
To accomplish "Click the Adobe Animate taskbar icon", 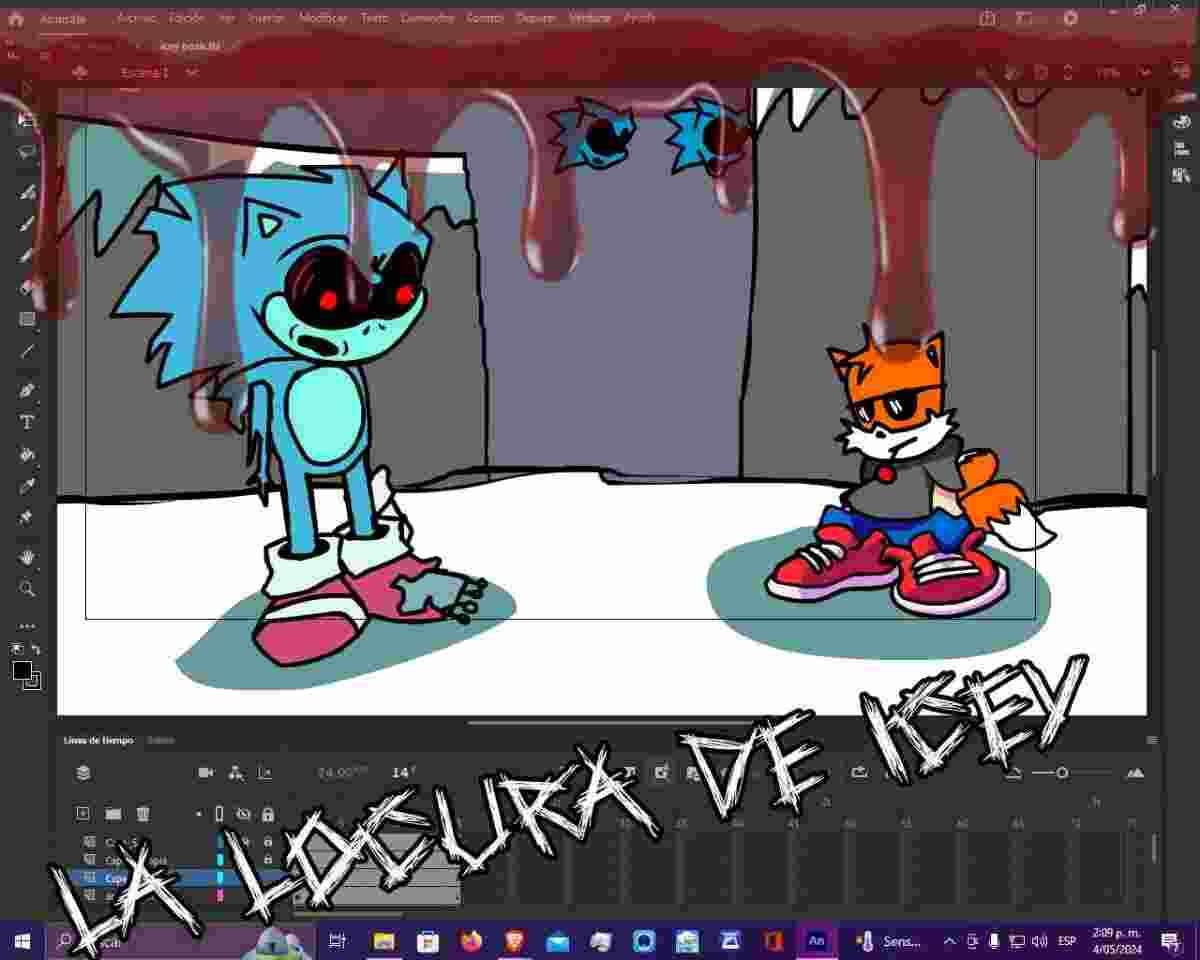I will point(816,941).
